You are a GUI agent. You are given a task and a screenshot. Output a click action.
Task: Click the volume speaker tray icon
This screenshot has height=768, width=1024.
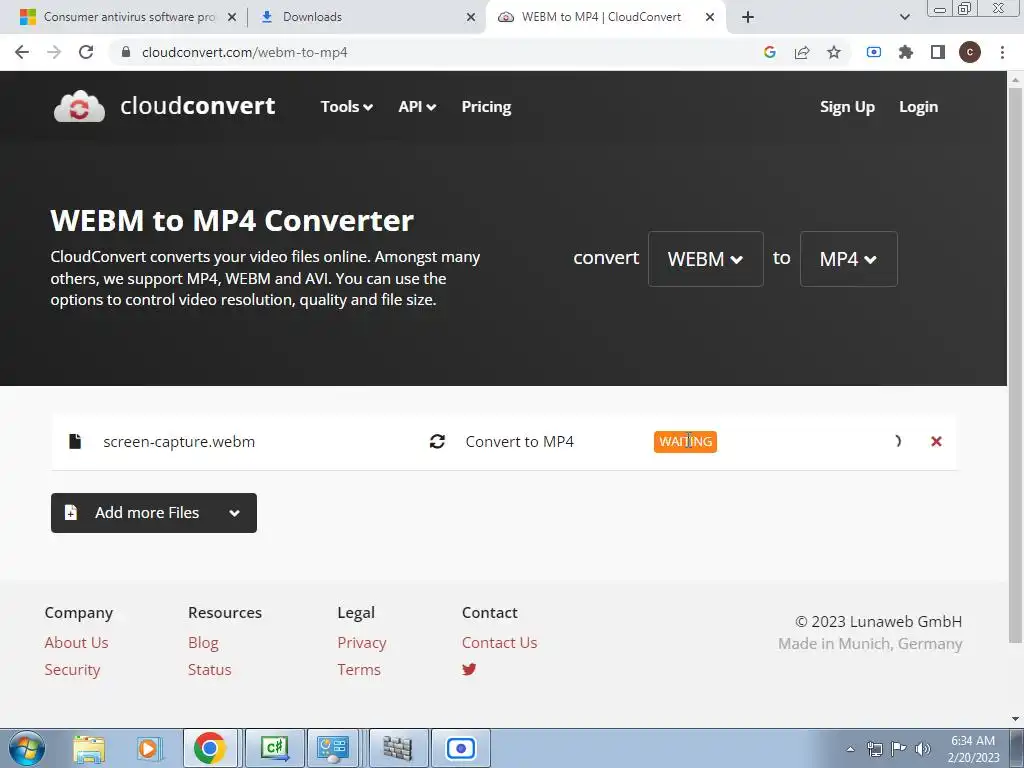(923, 749)
